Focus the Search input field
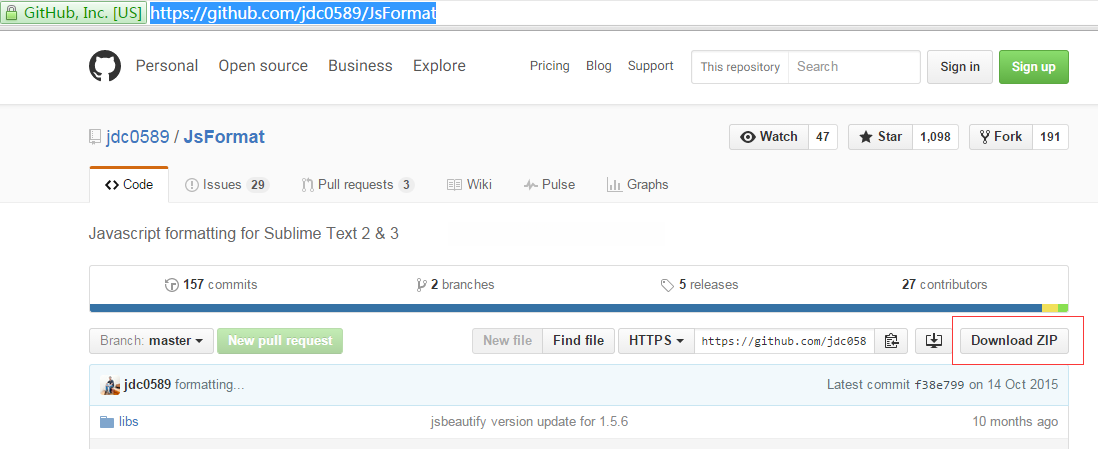Image resolution: width=1098 pixels, height=449 pixels. click(x=854, y=67)
